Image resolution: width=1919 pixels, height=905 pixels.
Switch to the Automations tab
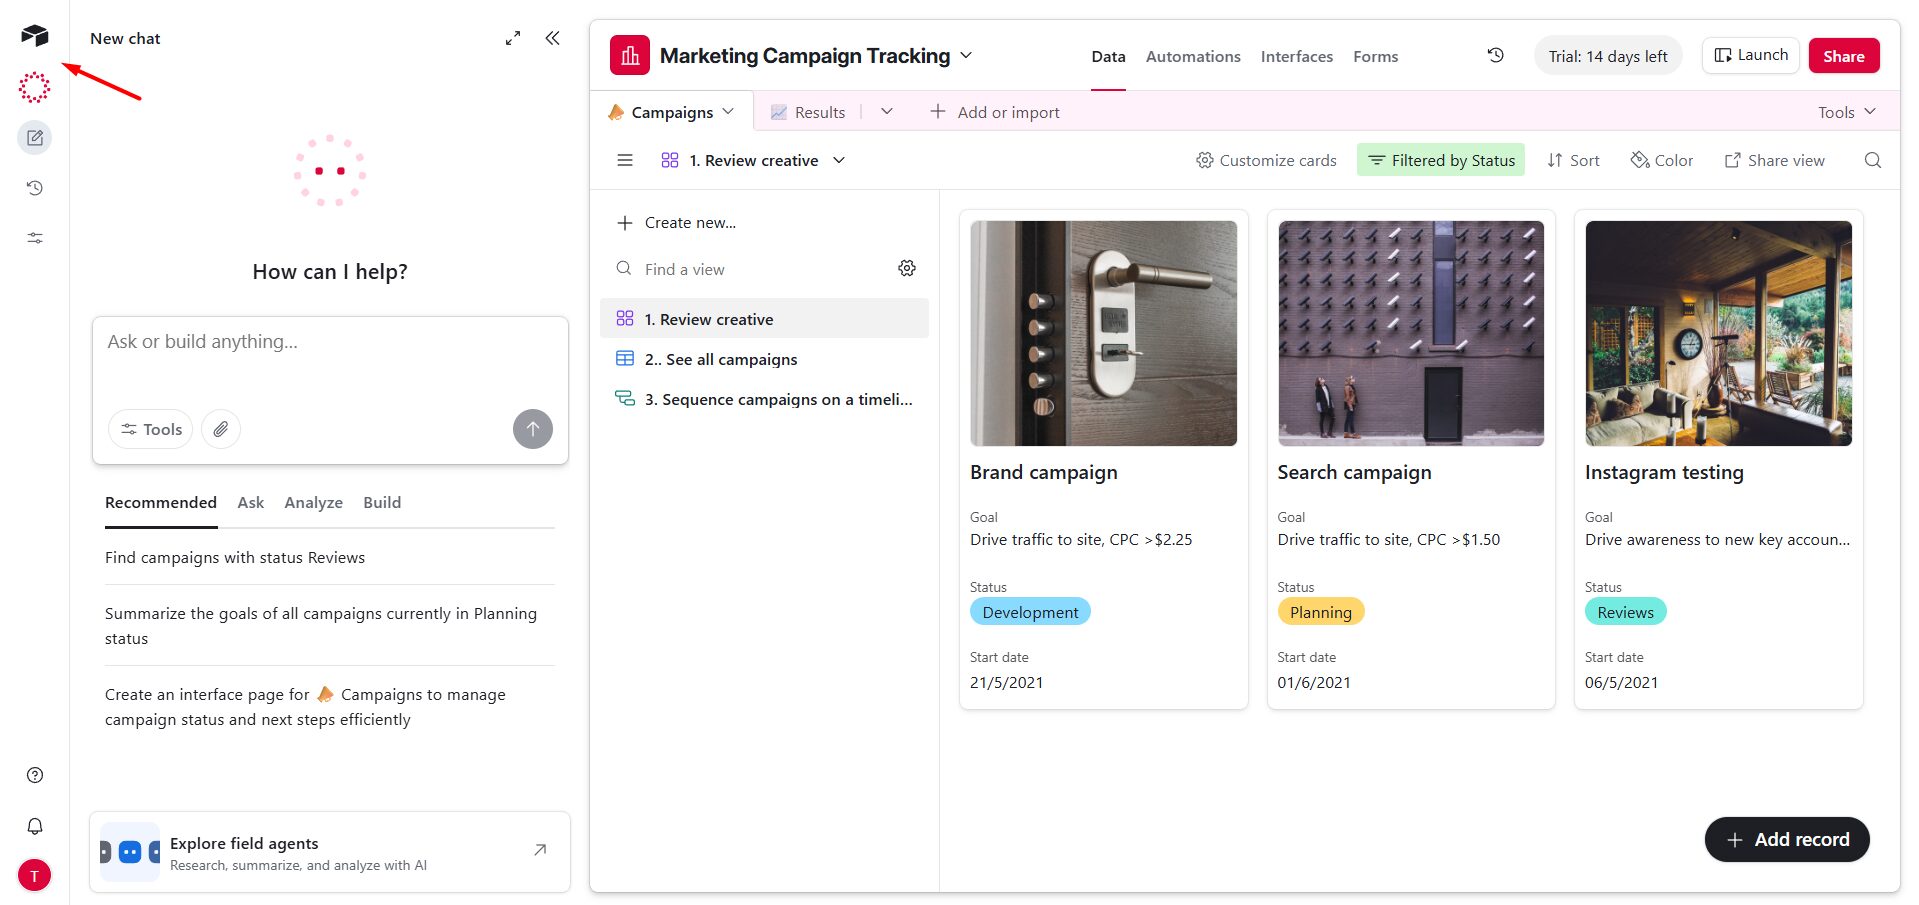[1193, 57]
